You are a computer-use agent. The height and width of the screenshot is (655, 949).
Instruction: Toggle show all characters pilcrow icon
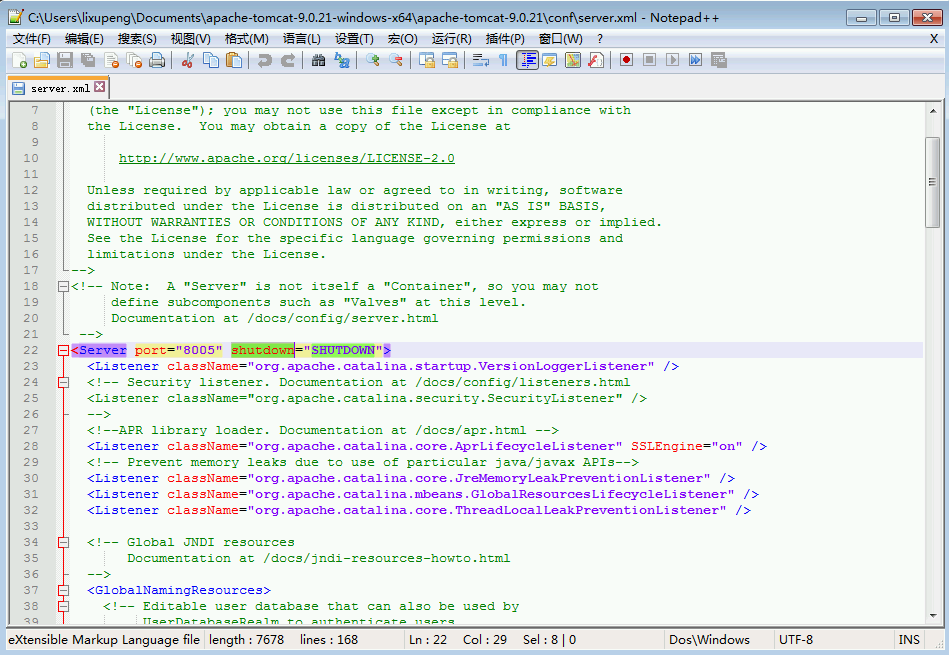pos(504,60)
